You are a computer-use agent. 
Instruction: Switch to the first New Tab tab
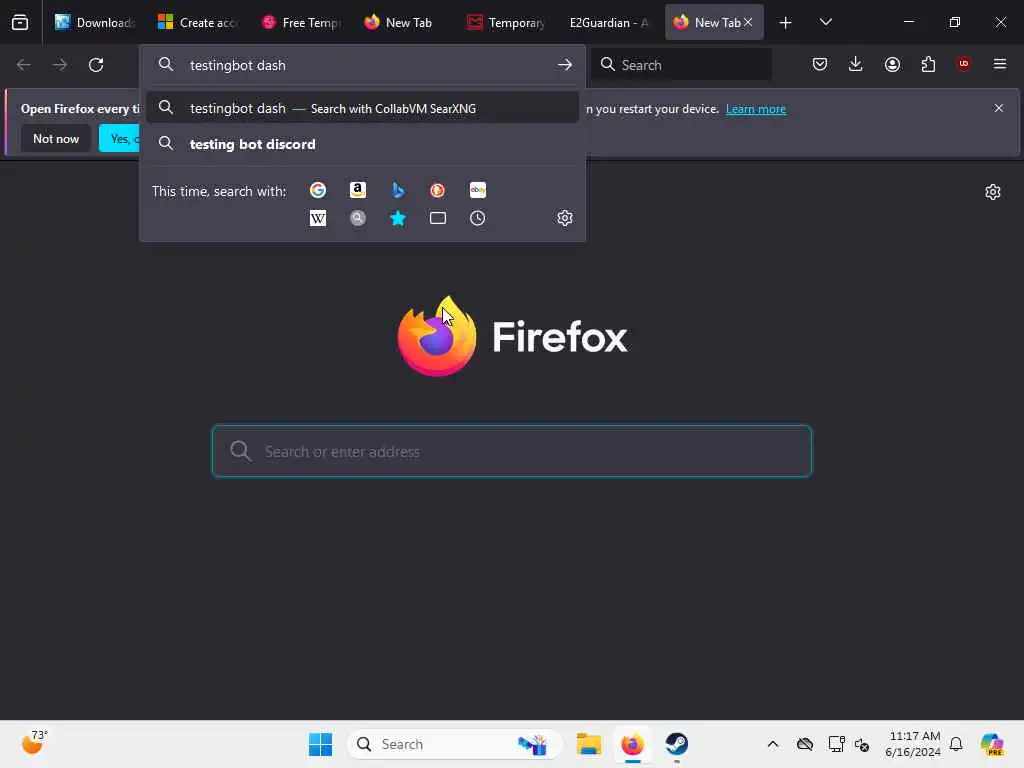pos(404,22)
